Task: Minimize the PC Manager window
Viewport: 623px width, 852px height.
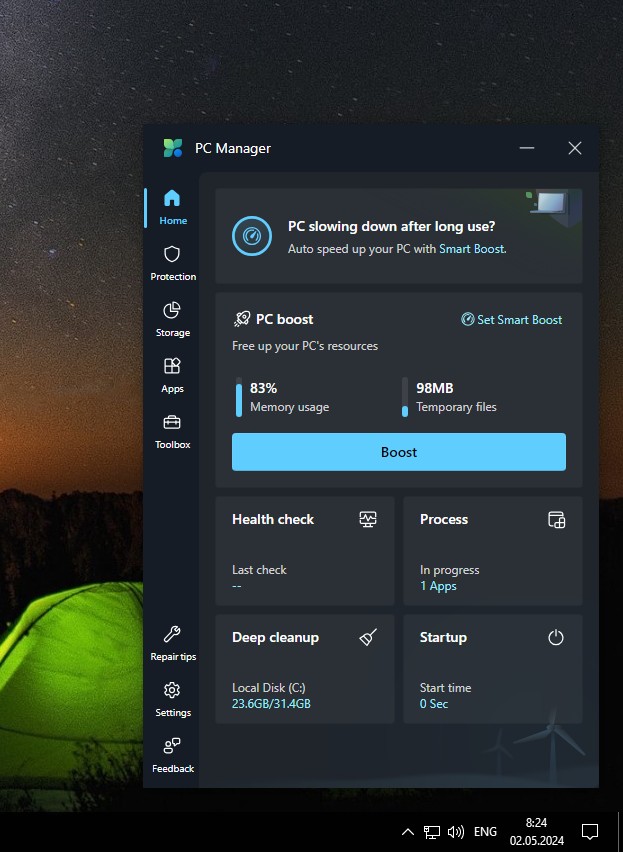Action: point(527,148)
